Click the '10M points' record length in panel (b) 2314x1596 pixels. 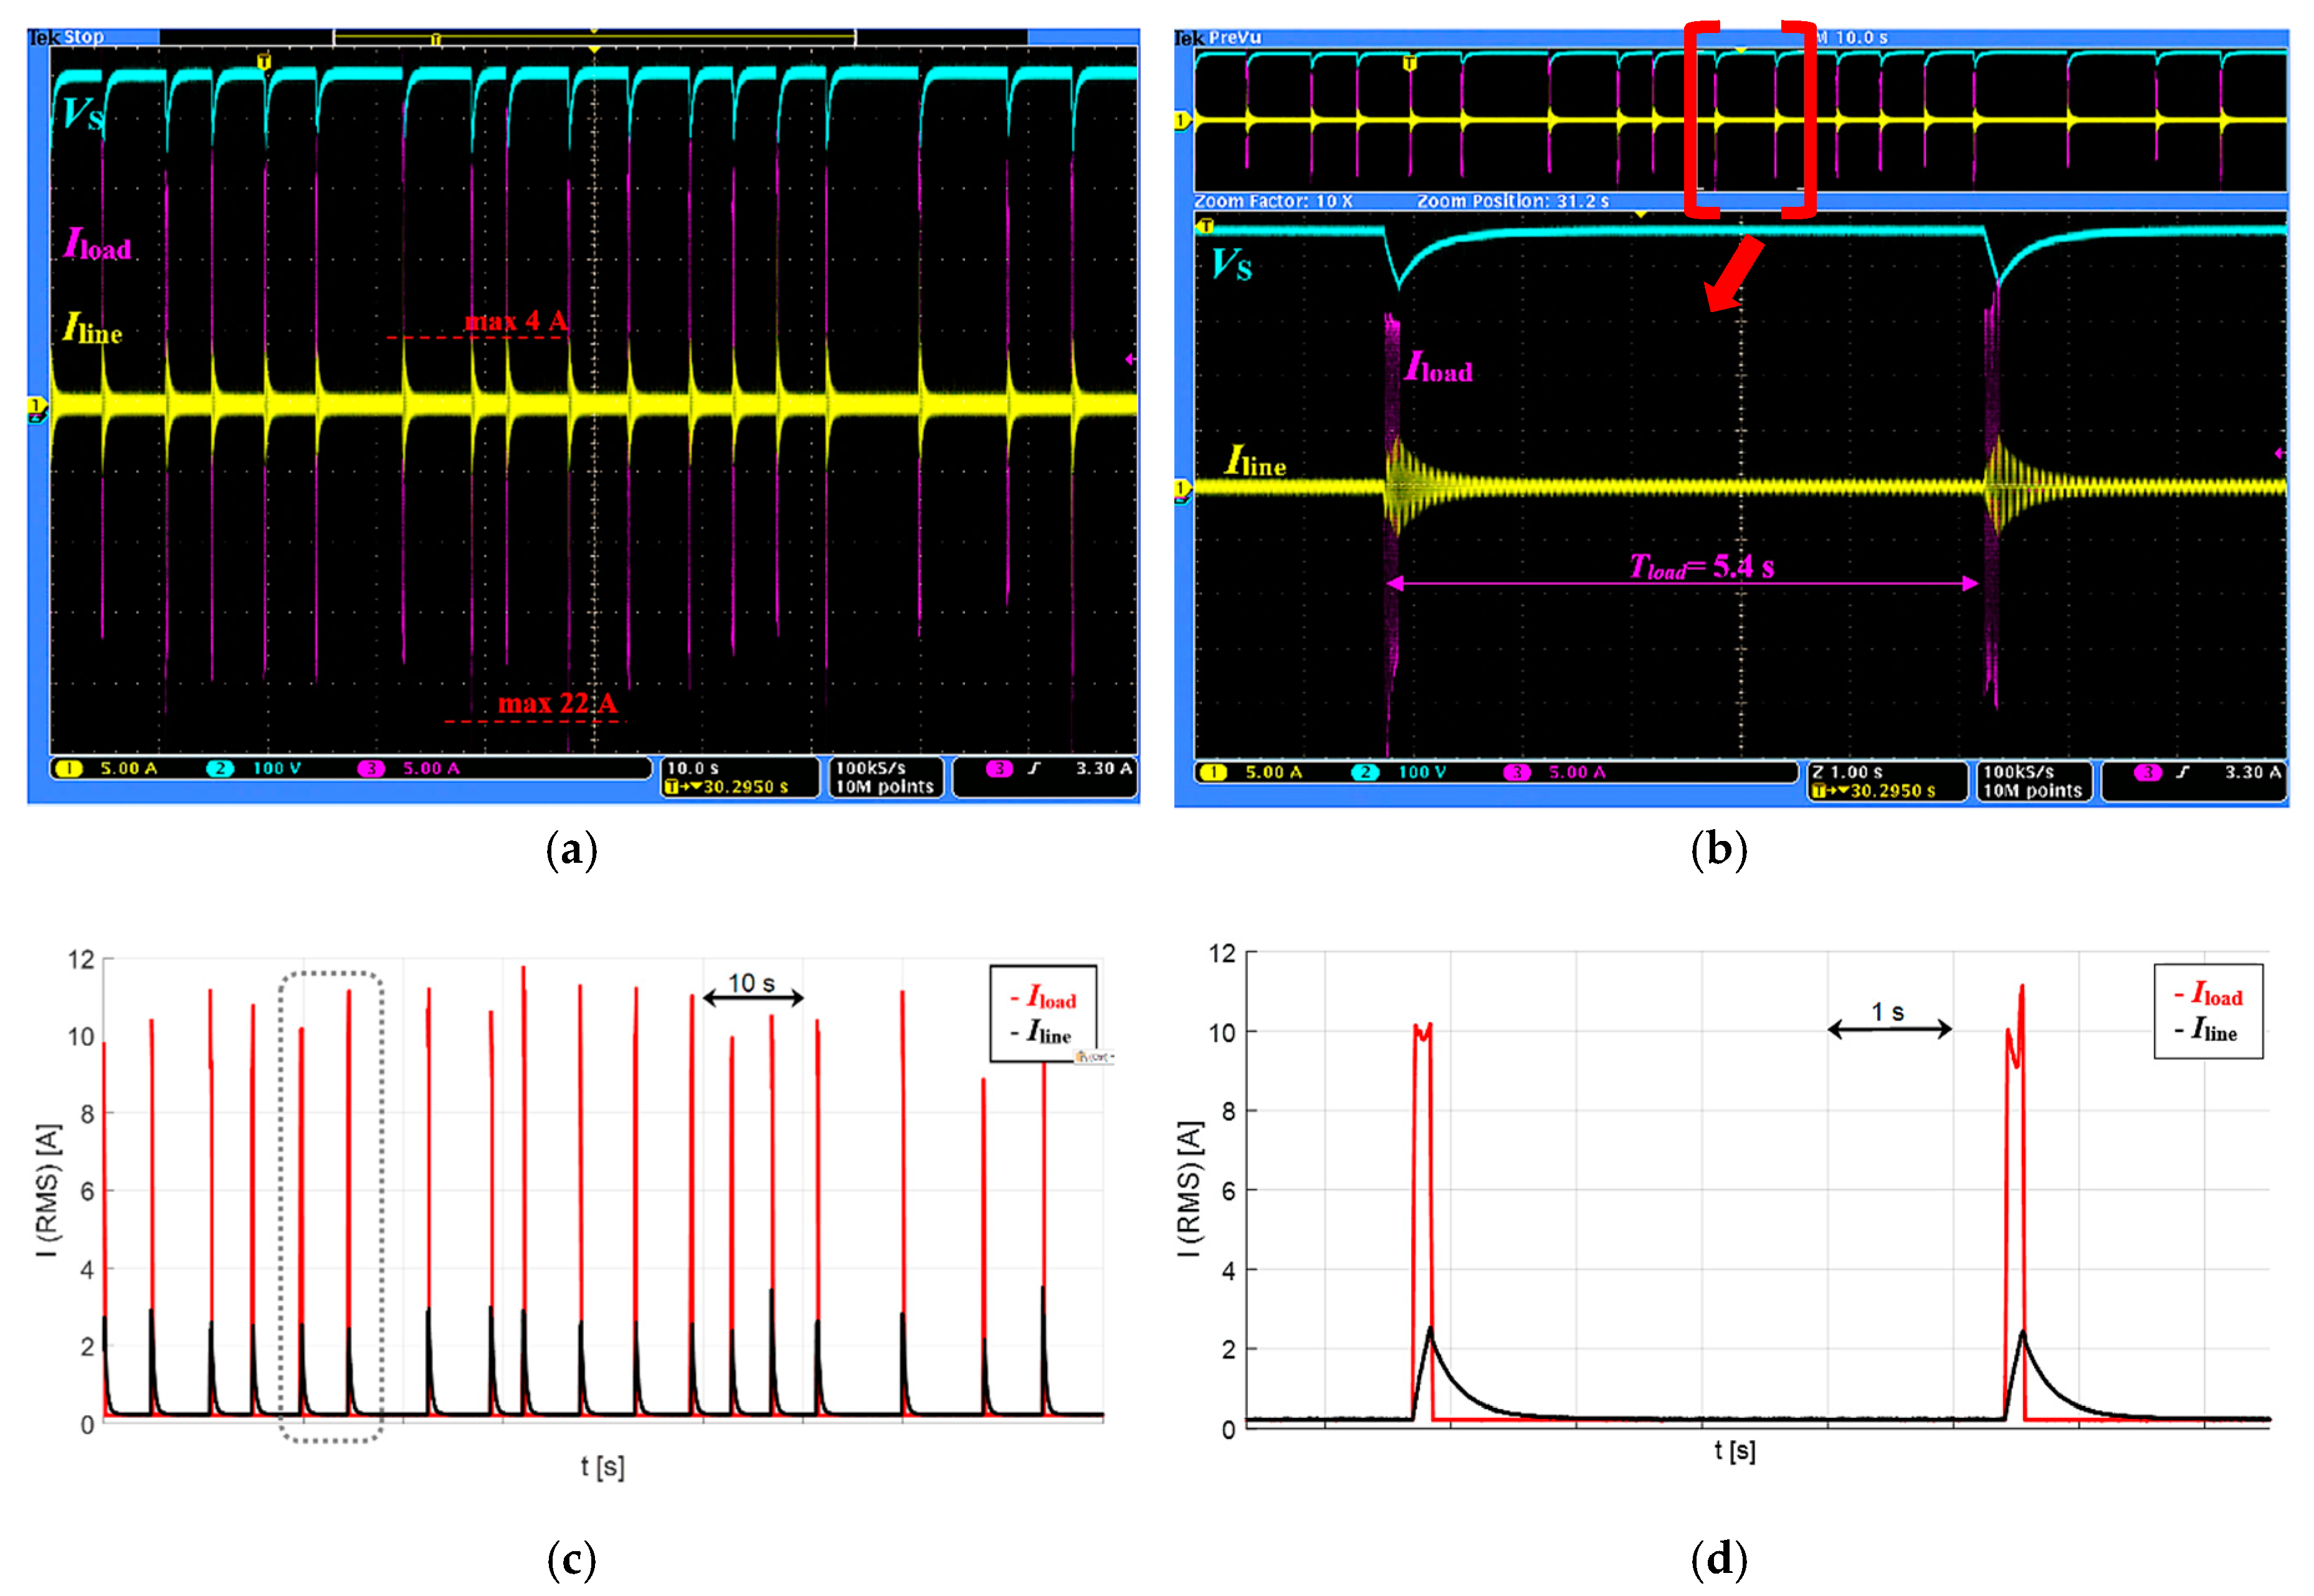pyautogui.click(x=2032, y=792)
